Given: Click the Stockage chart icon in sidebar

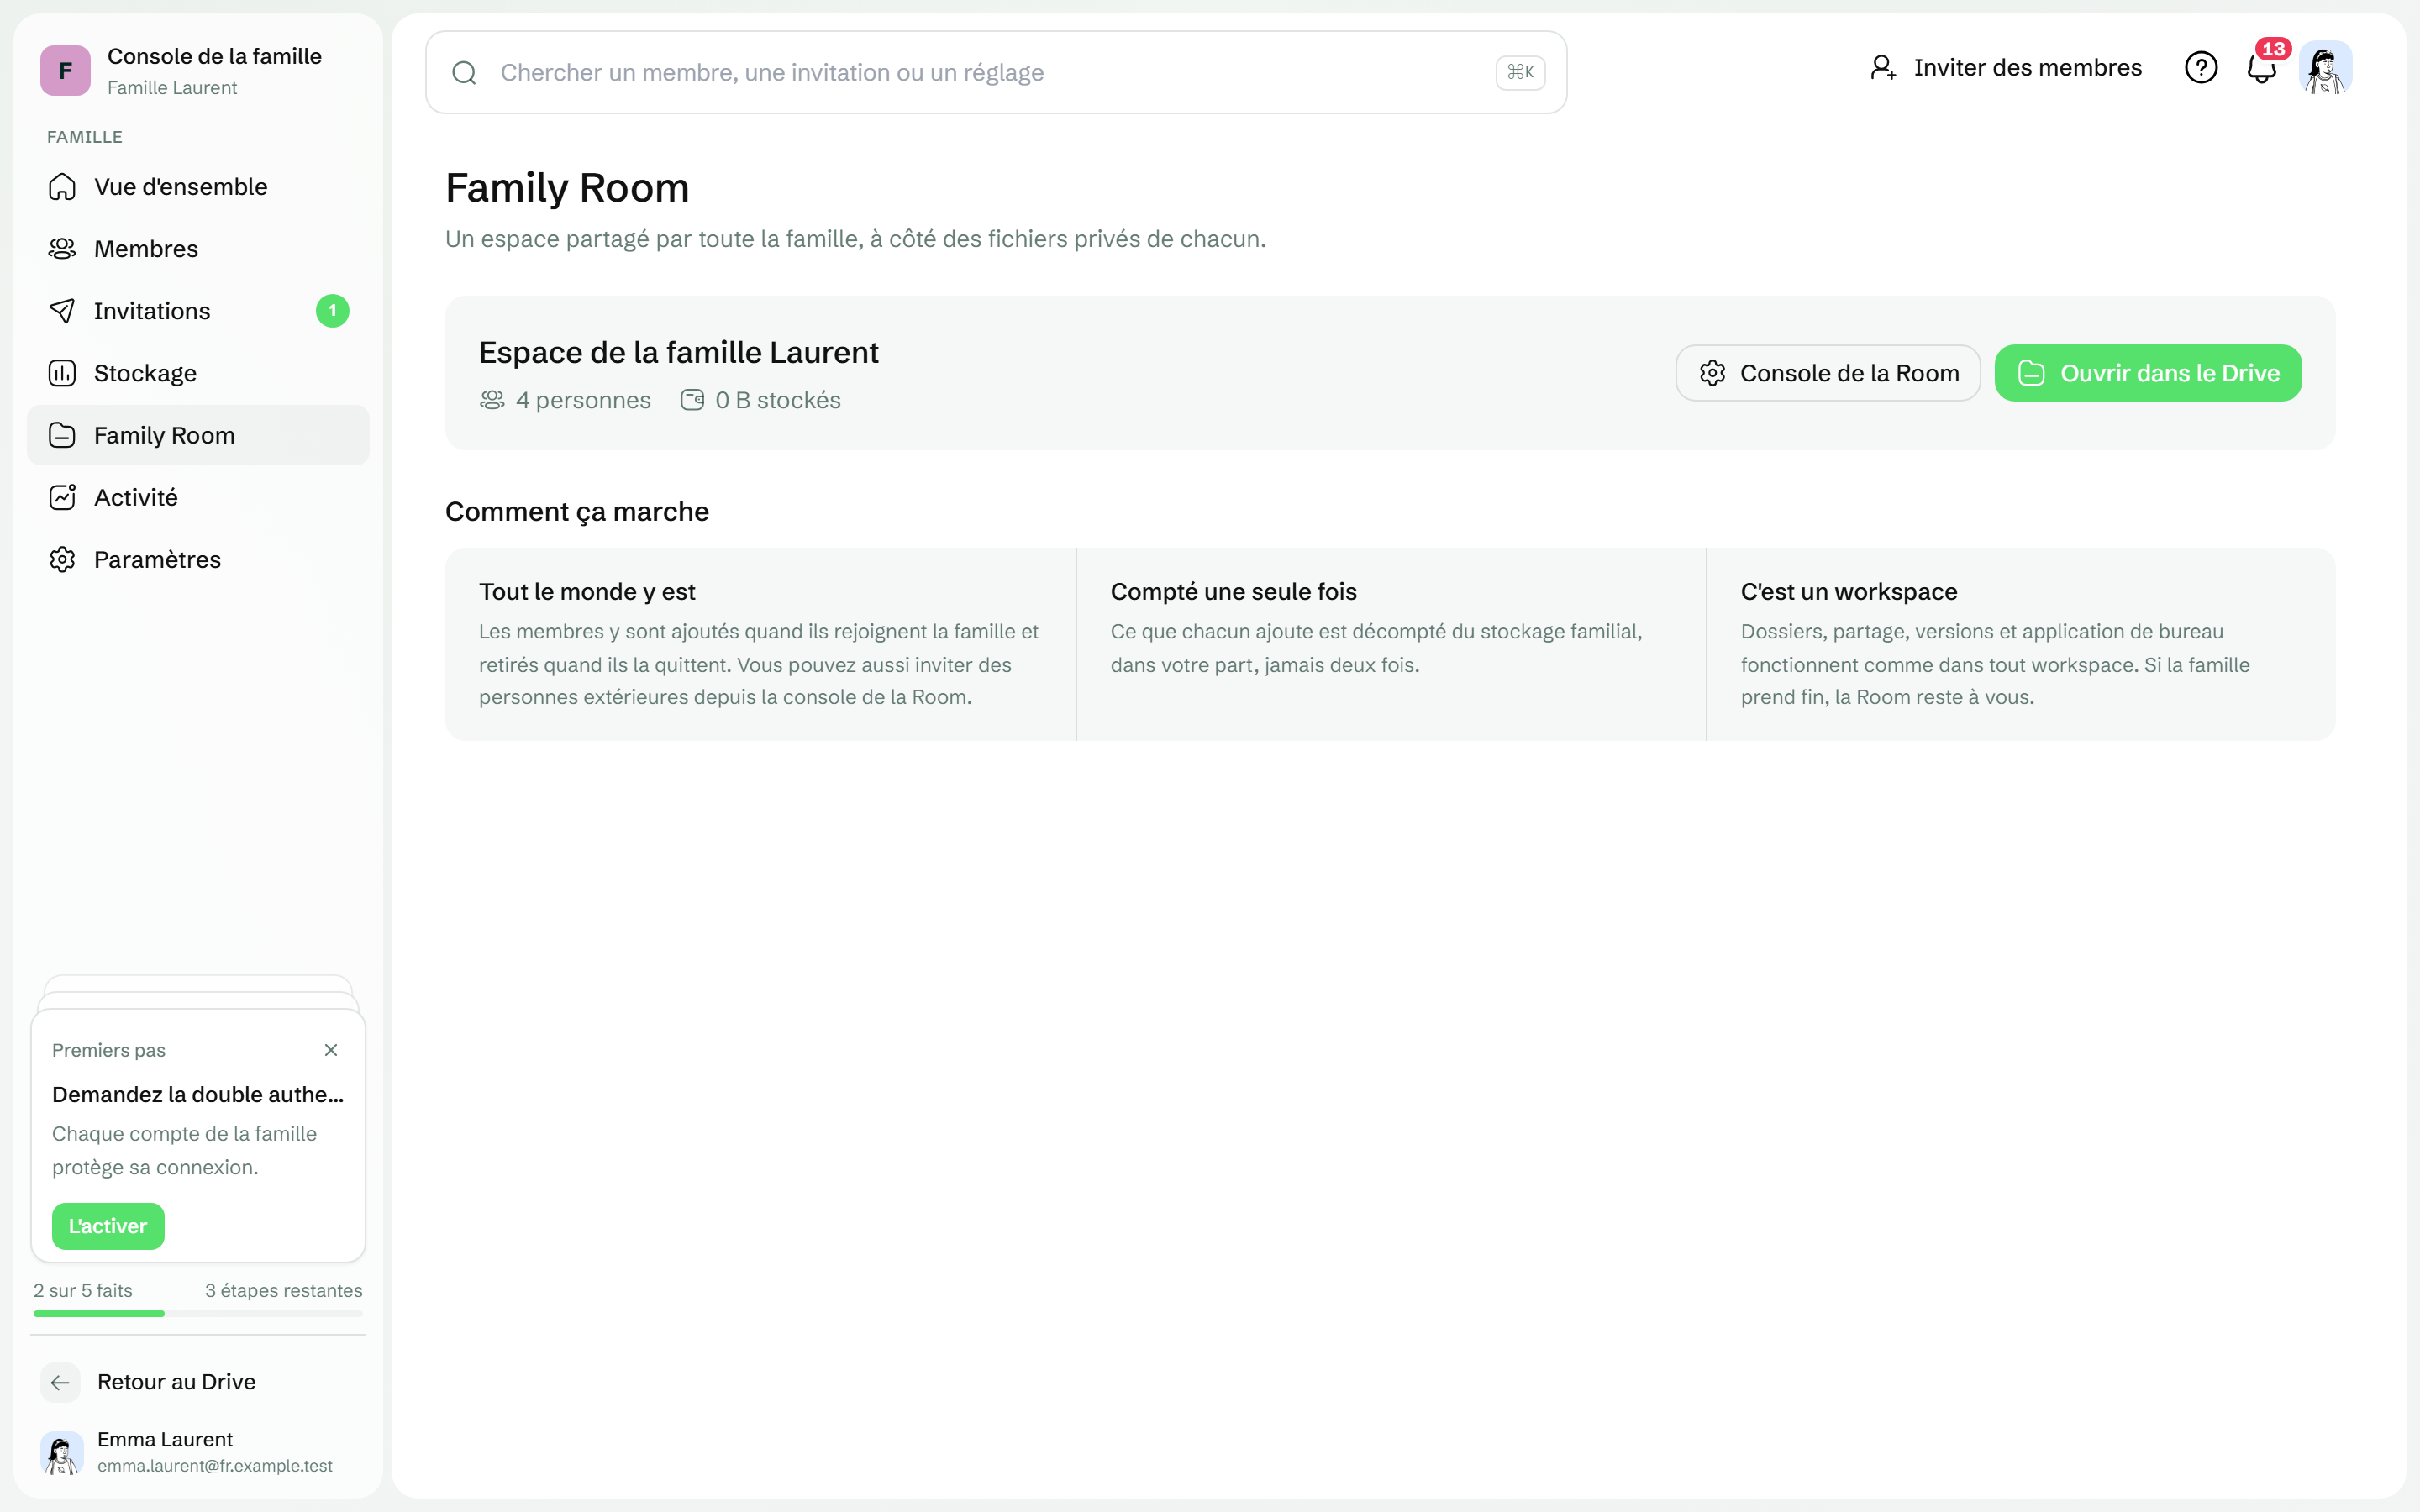Looking at the screenshot, I should click(x=62, y=373).
